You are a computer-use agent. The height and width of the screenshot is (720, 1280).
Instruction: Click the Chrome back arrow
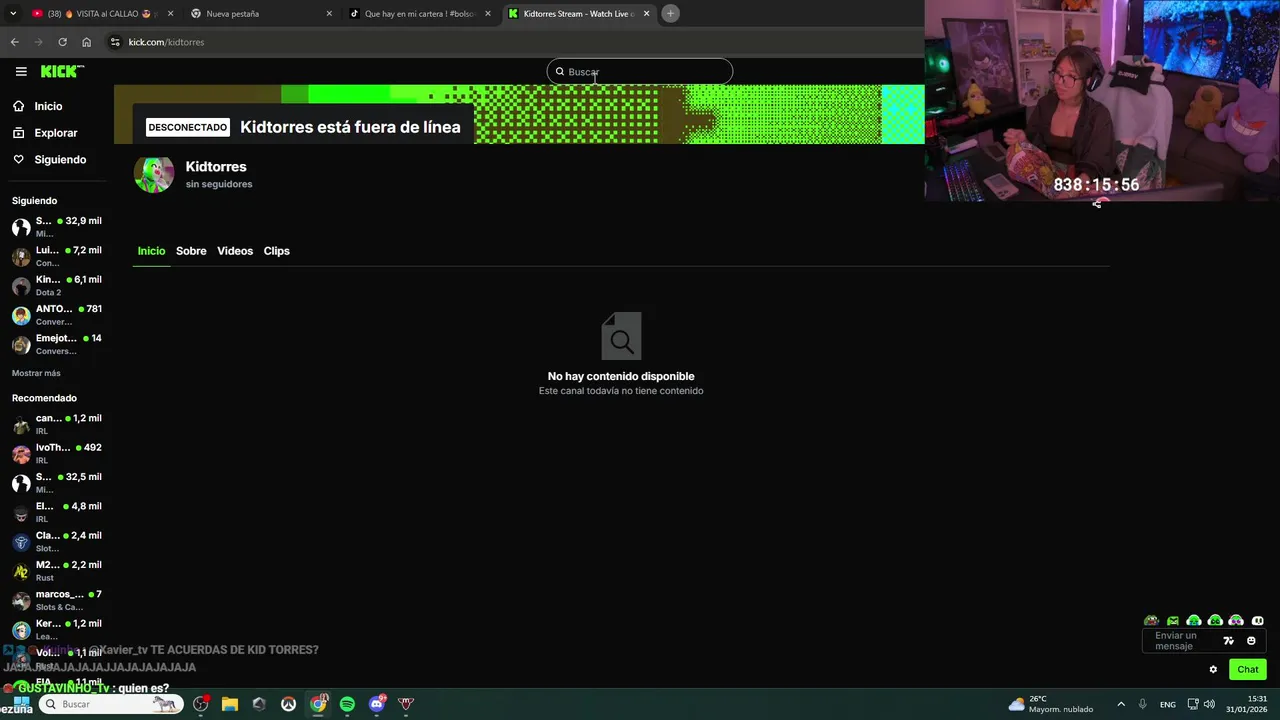[14, 42]
